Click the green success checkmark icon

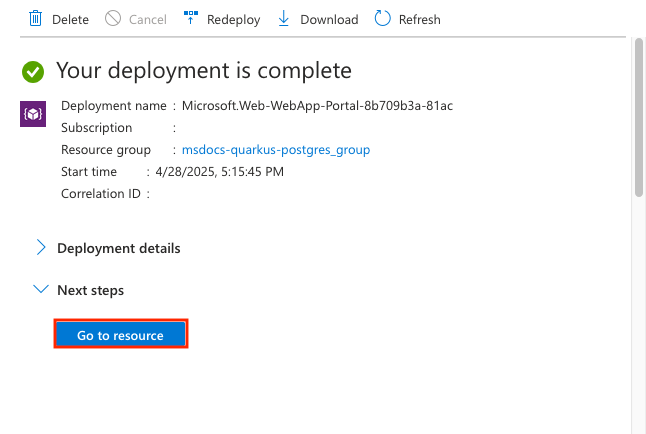click(x=33, y=72)
